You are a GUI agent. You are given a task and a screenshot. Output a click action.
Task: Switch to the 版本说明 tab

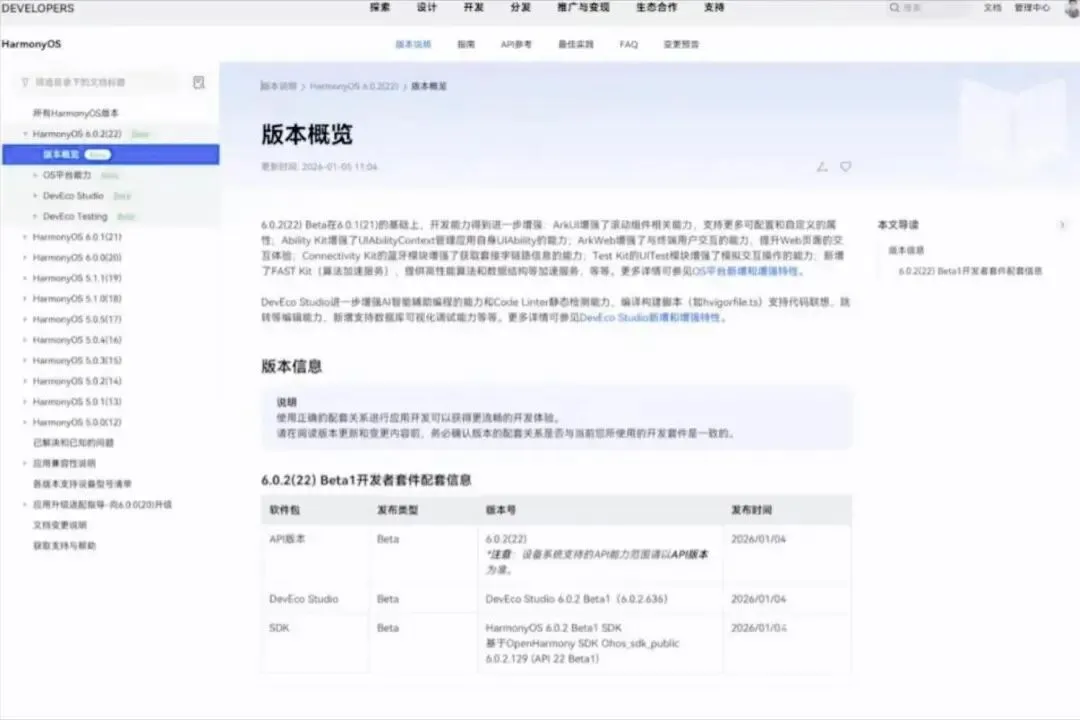click(413, 44)
